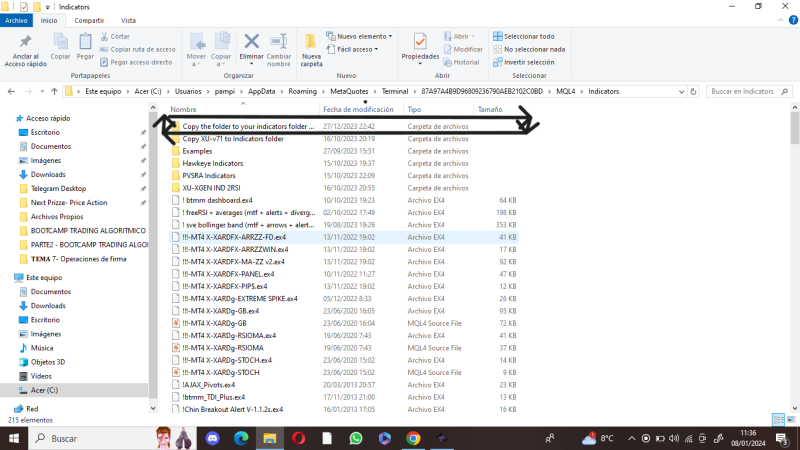
Task: Create a Nueva carpeta
Action: tap(311, 50)
